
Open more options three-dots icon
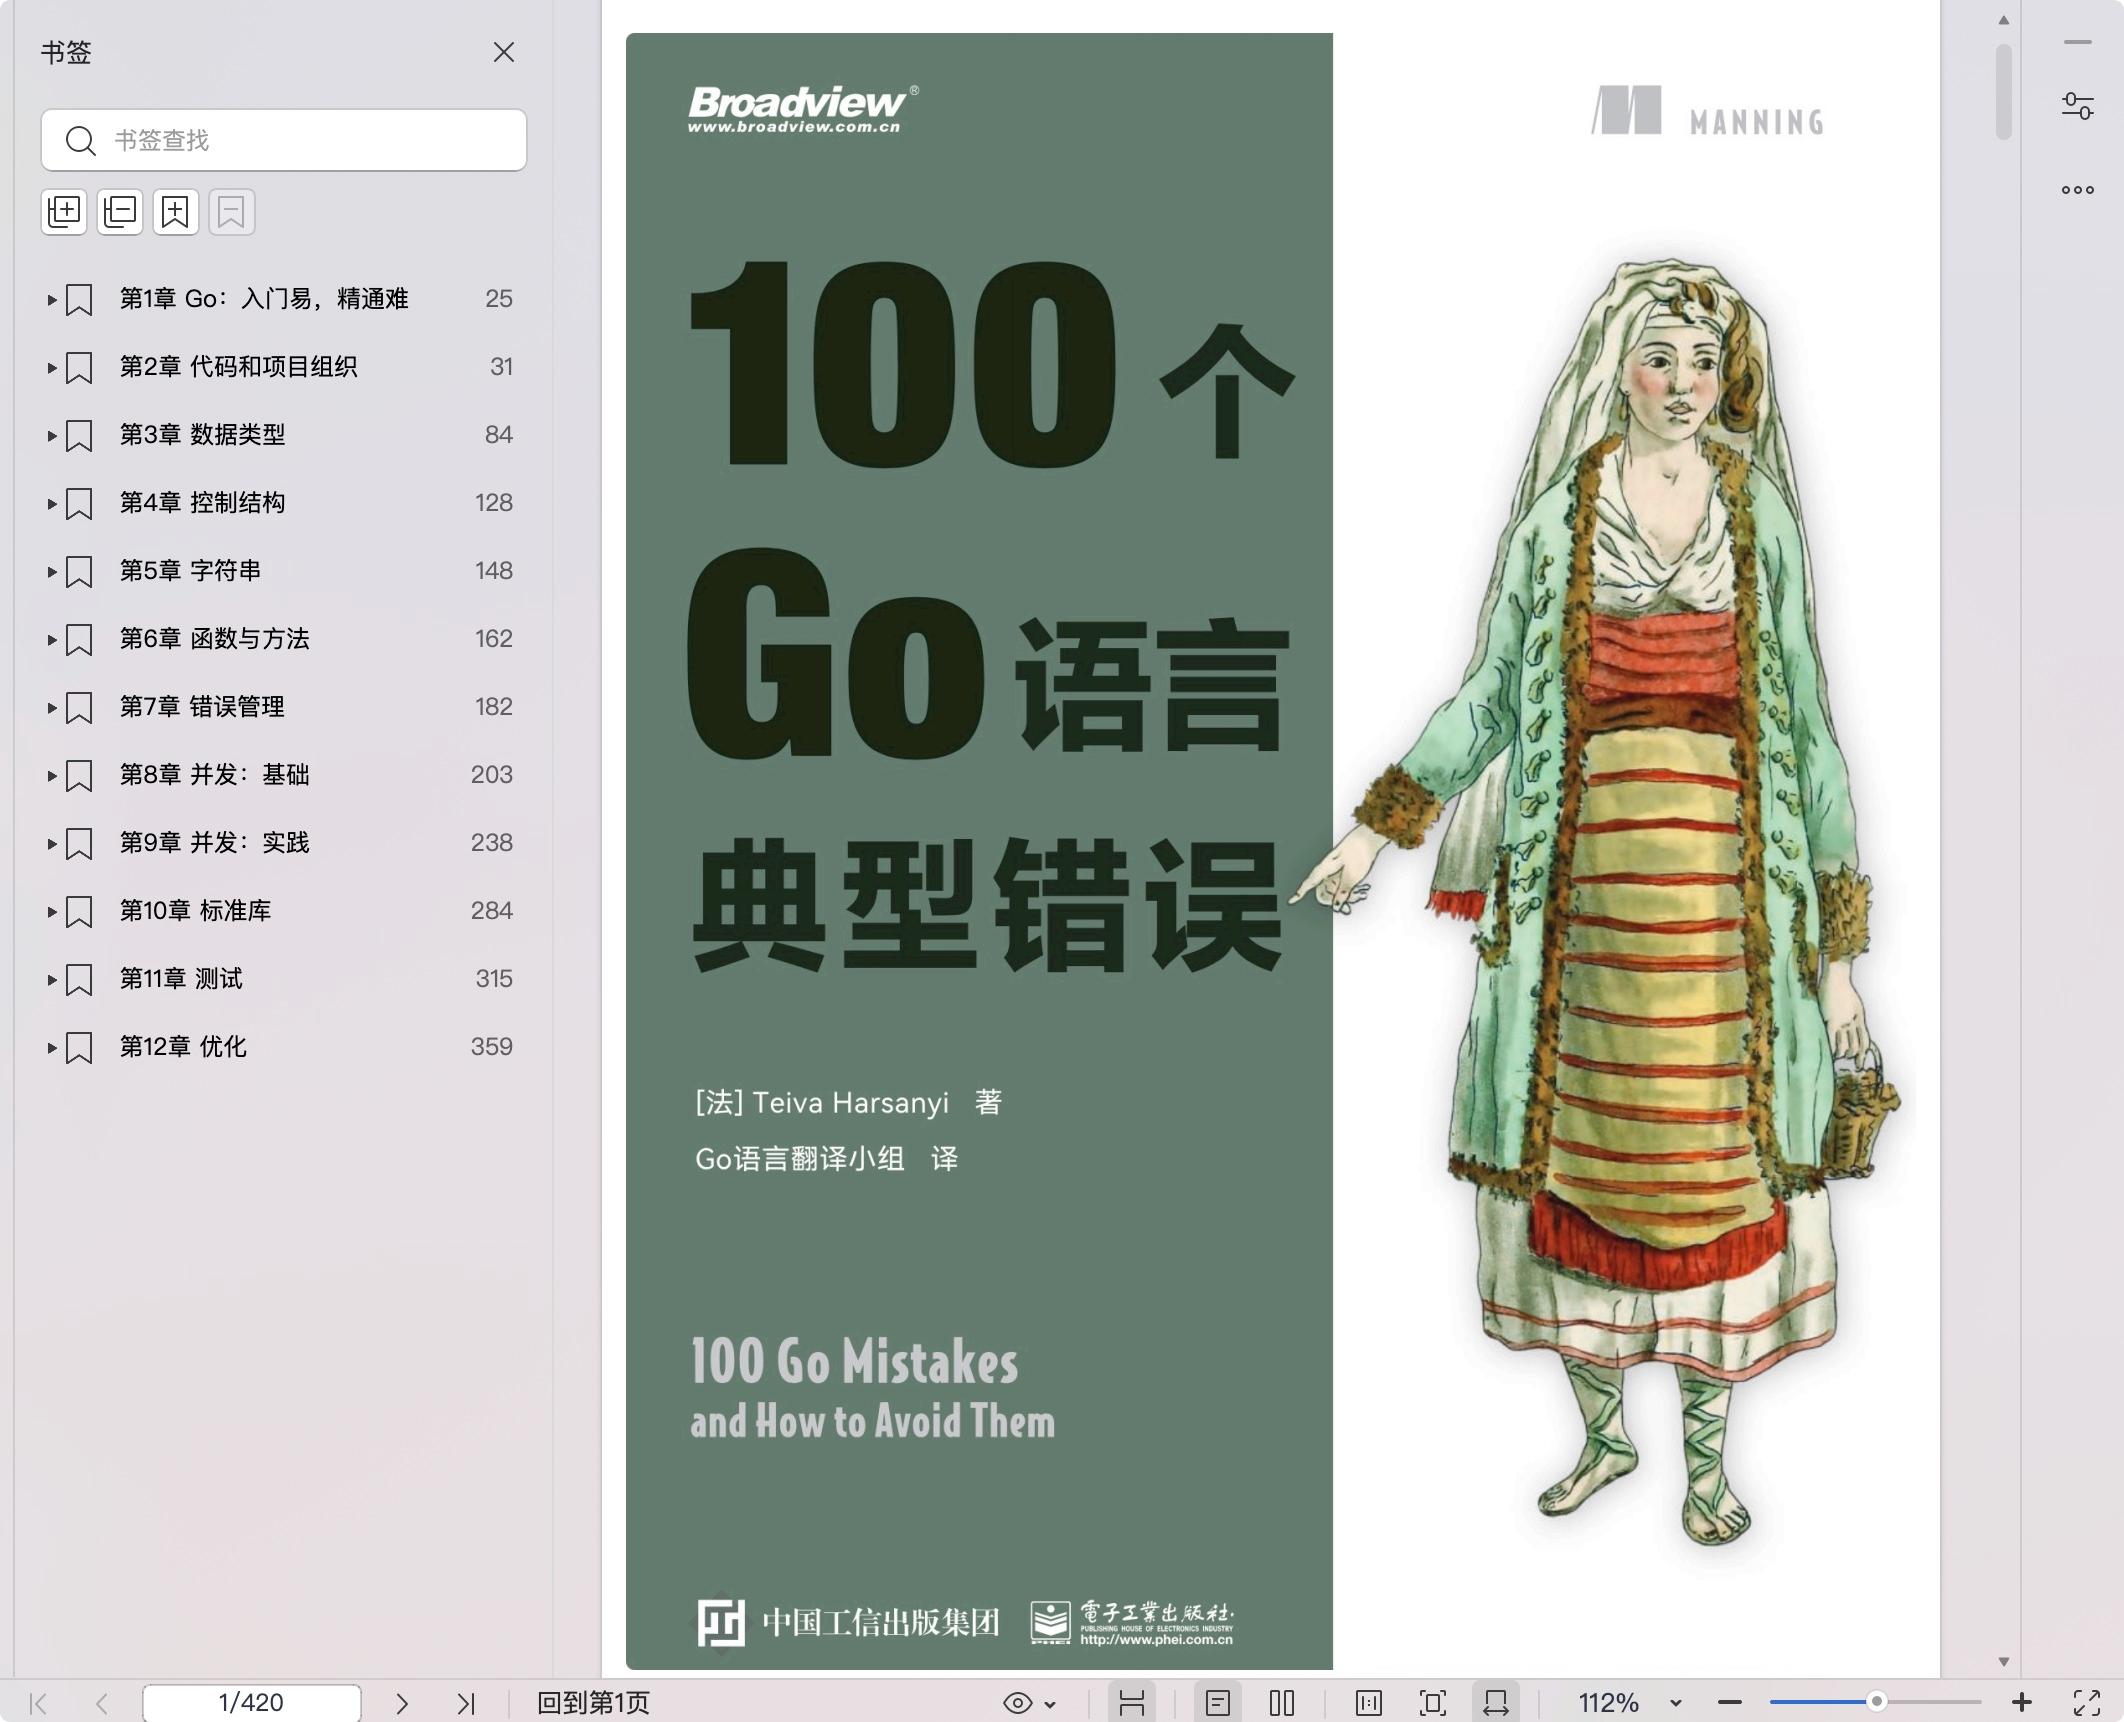coord(2077,190)
